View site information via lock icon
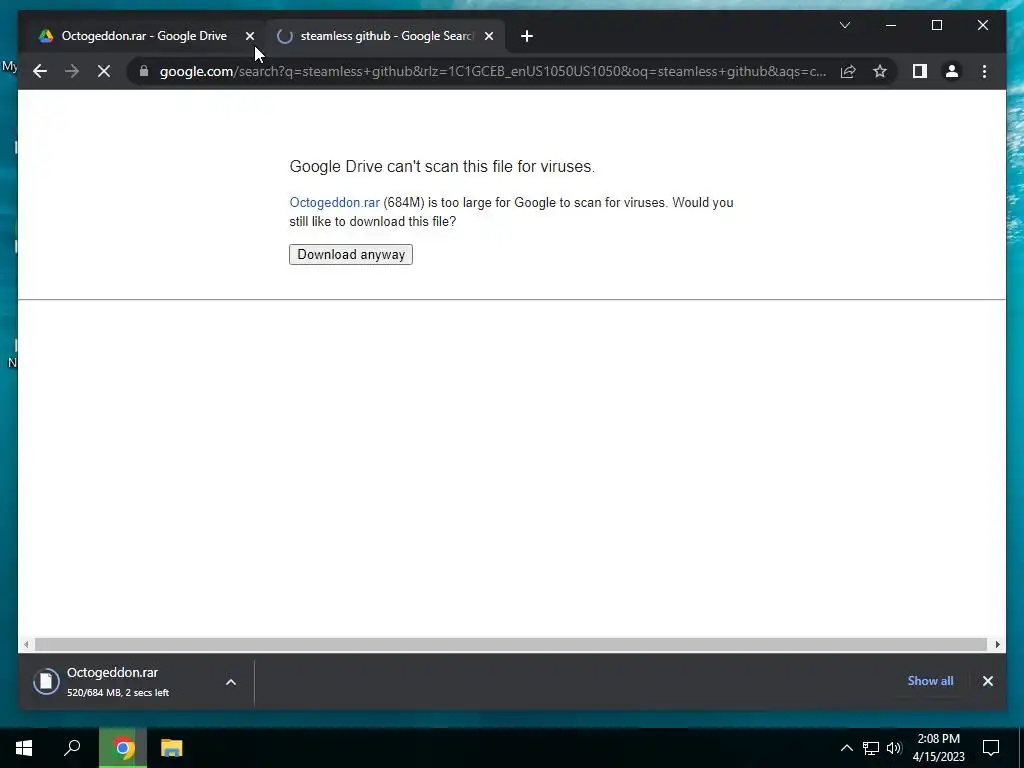Image resolution: width=1024 pixels, height=768 pixels. pos(144,71)
